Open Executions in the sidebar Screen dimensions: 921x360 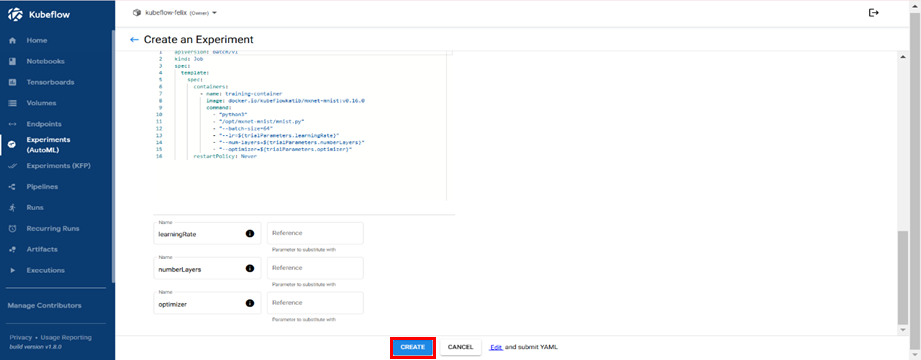coord(46,270)
